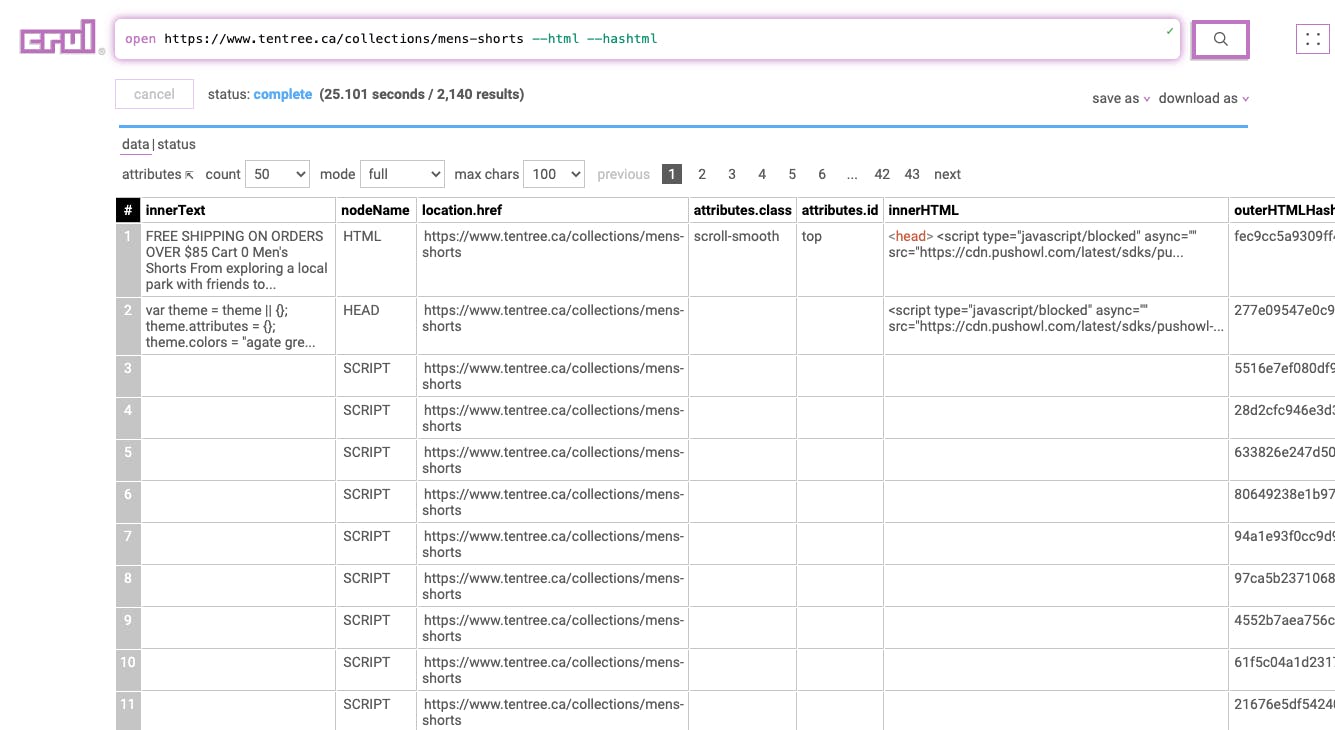
Task: Click the SCRIPT cell in row 5
Action: [376, 460]
